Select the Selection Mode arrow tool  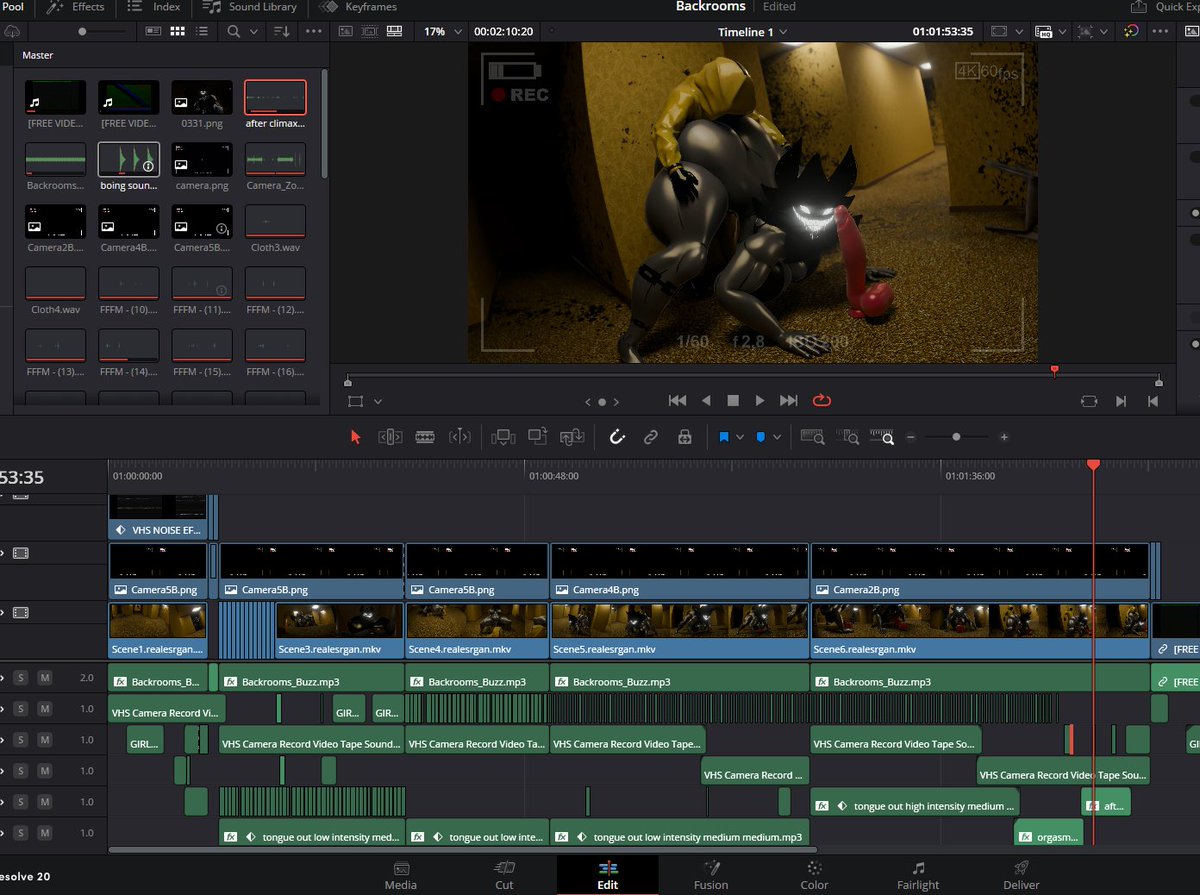coord(355,437)
